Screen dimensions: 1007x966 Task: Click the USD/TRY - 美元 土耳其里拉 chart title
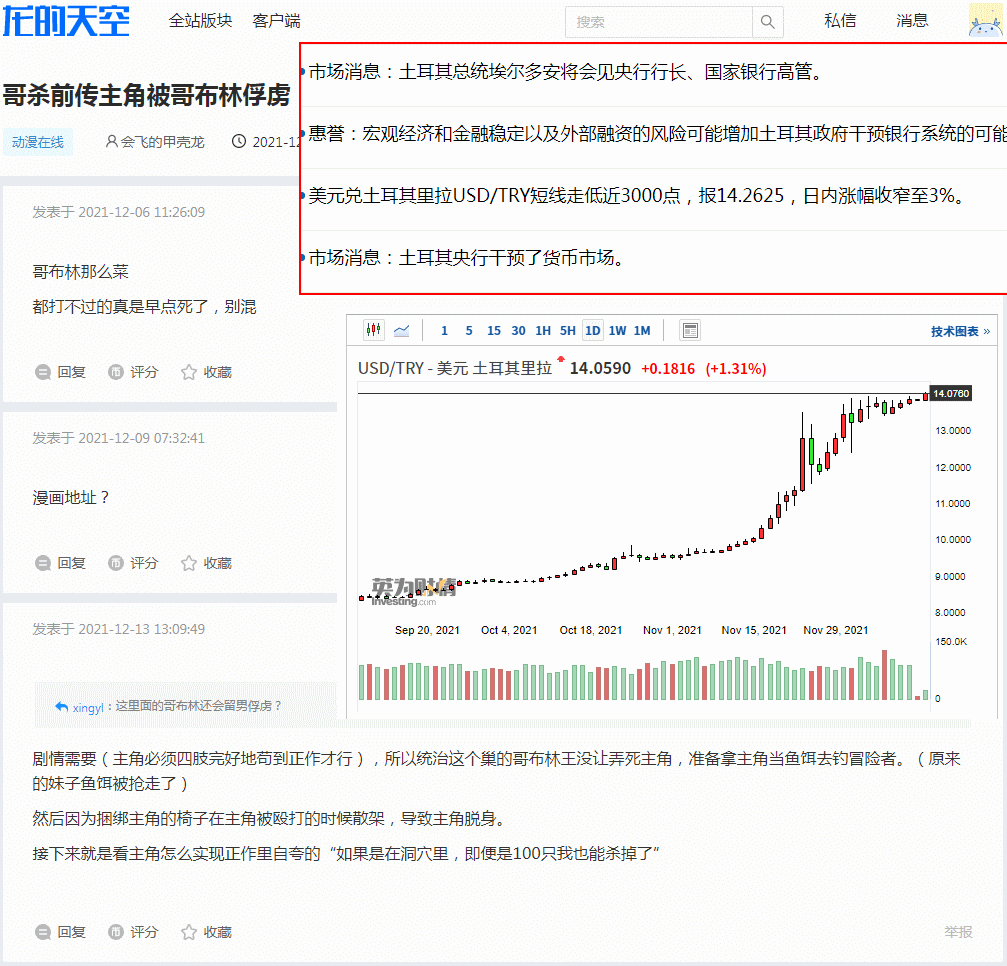point(455,368)
